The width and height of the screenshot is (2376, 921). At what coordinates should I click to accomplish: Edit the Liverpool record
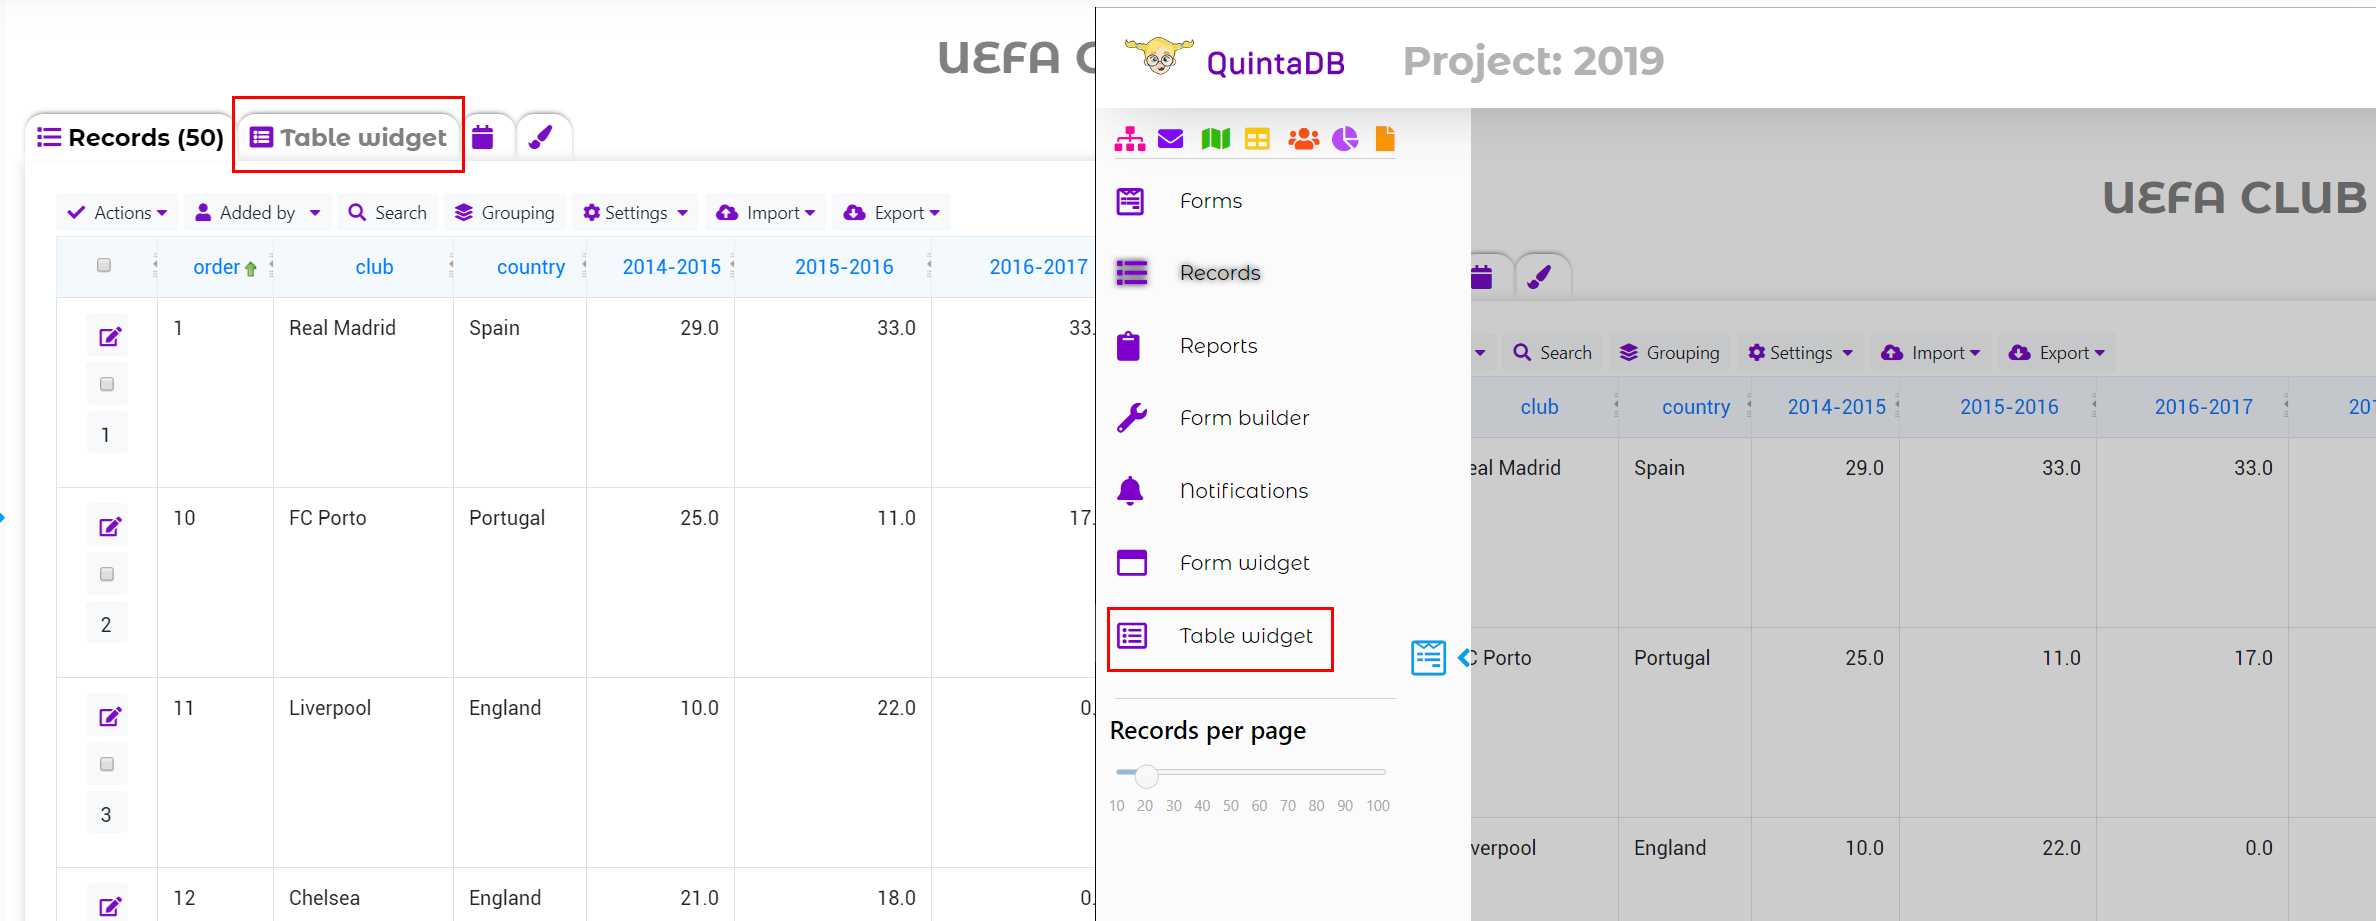[x=110, y=717]
